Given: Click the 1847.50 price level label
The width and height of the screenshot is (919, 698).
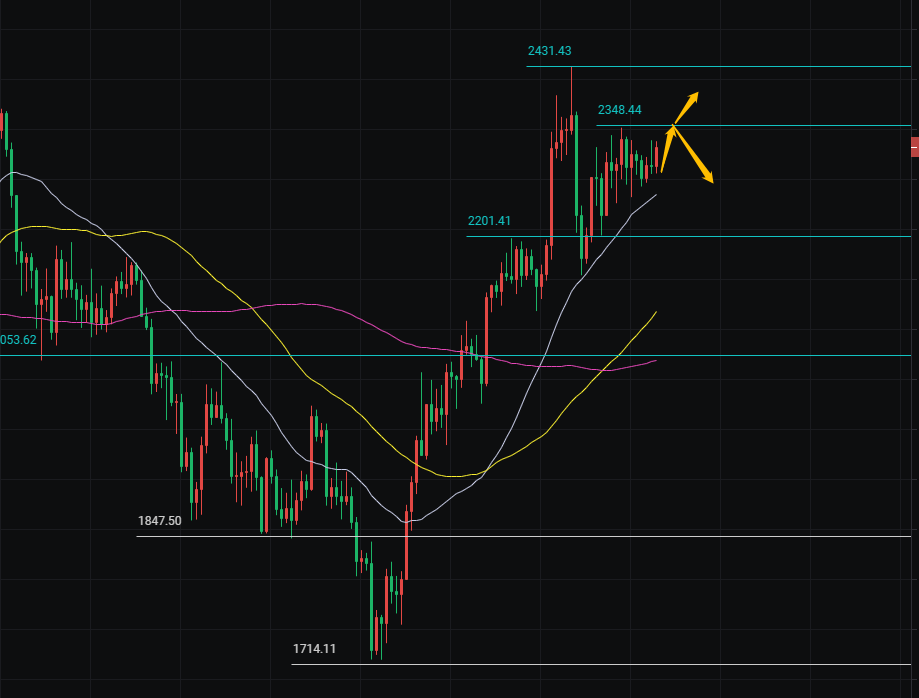Looking at the screenshot, I should 160,521.
